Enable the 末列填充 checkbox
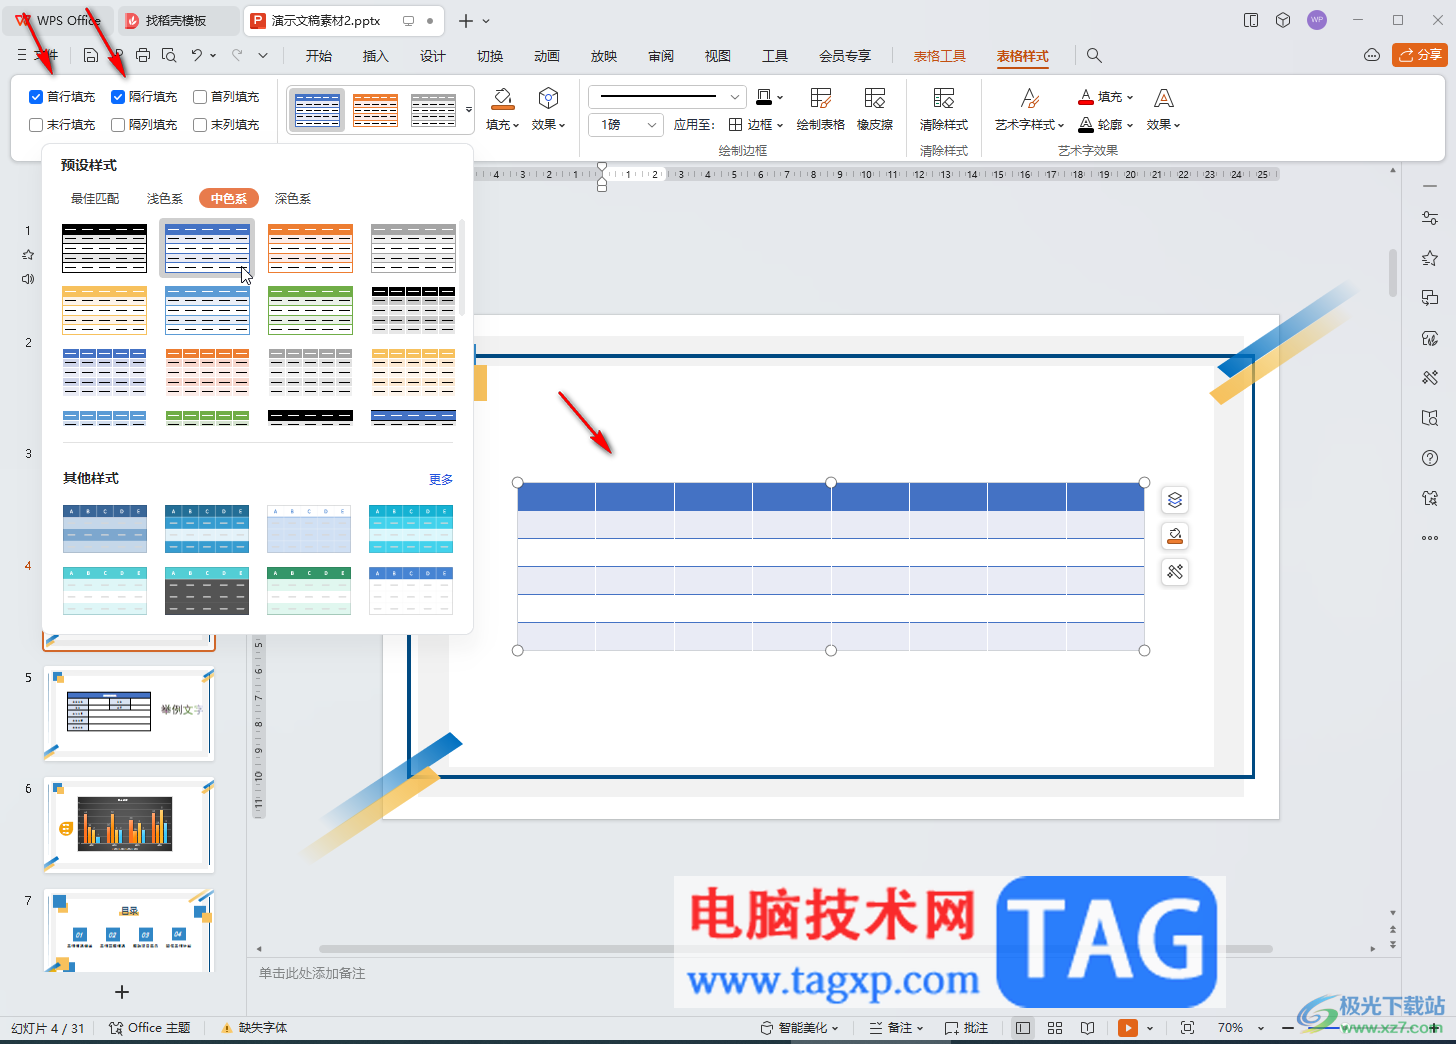 point(200,125)
